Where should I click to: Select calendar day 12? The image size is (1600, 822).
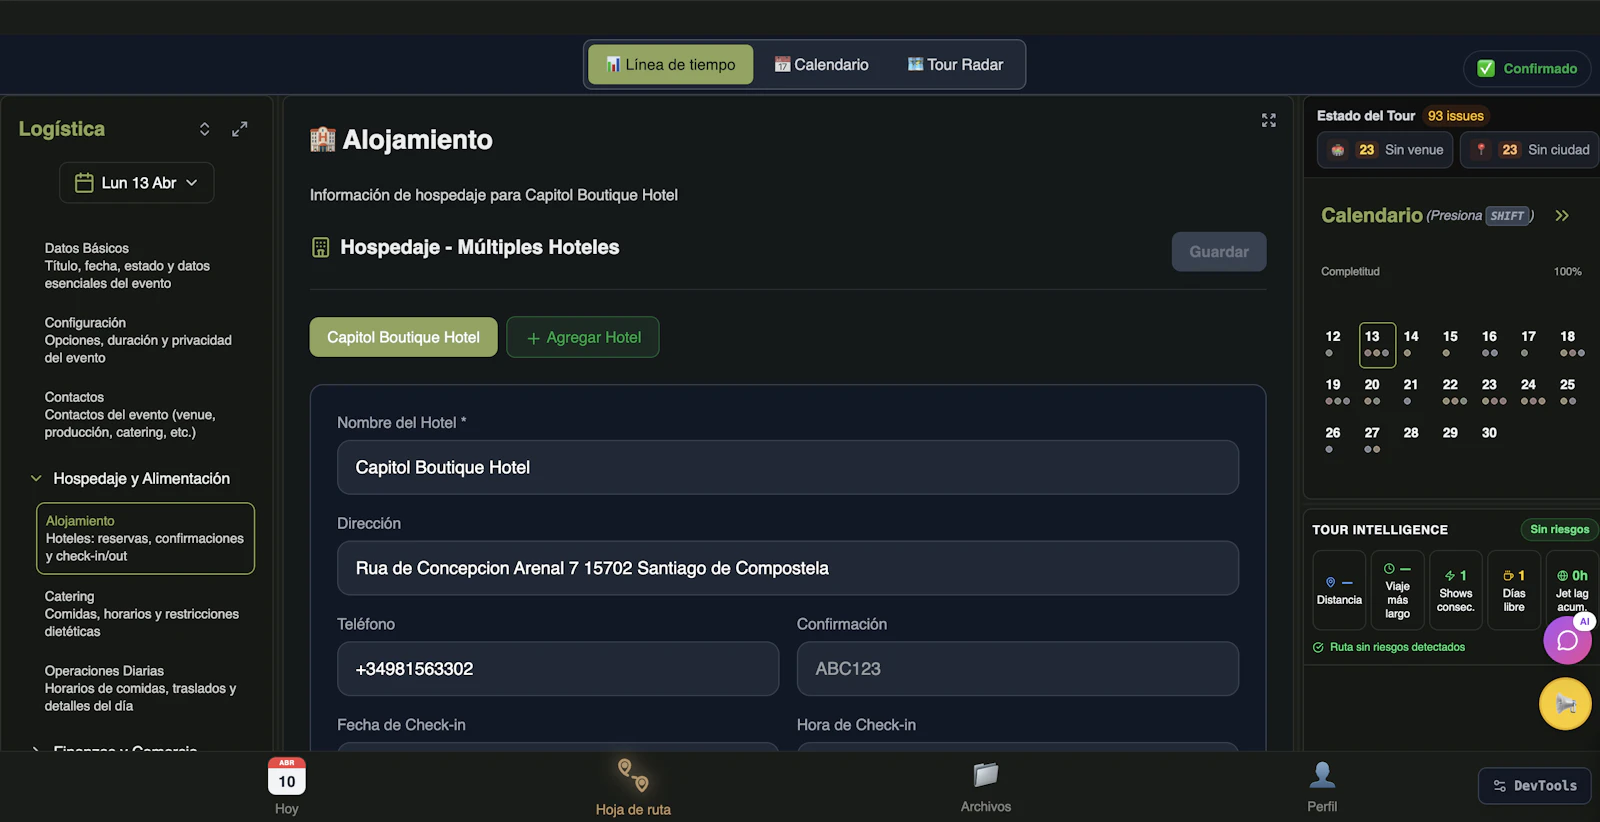1333,344
